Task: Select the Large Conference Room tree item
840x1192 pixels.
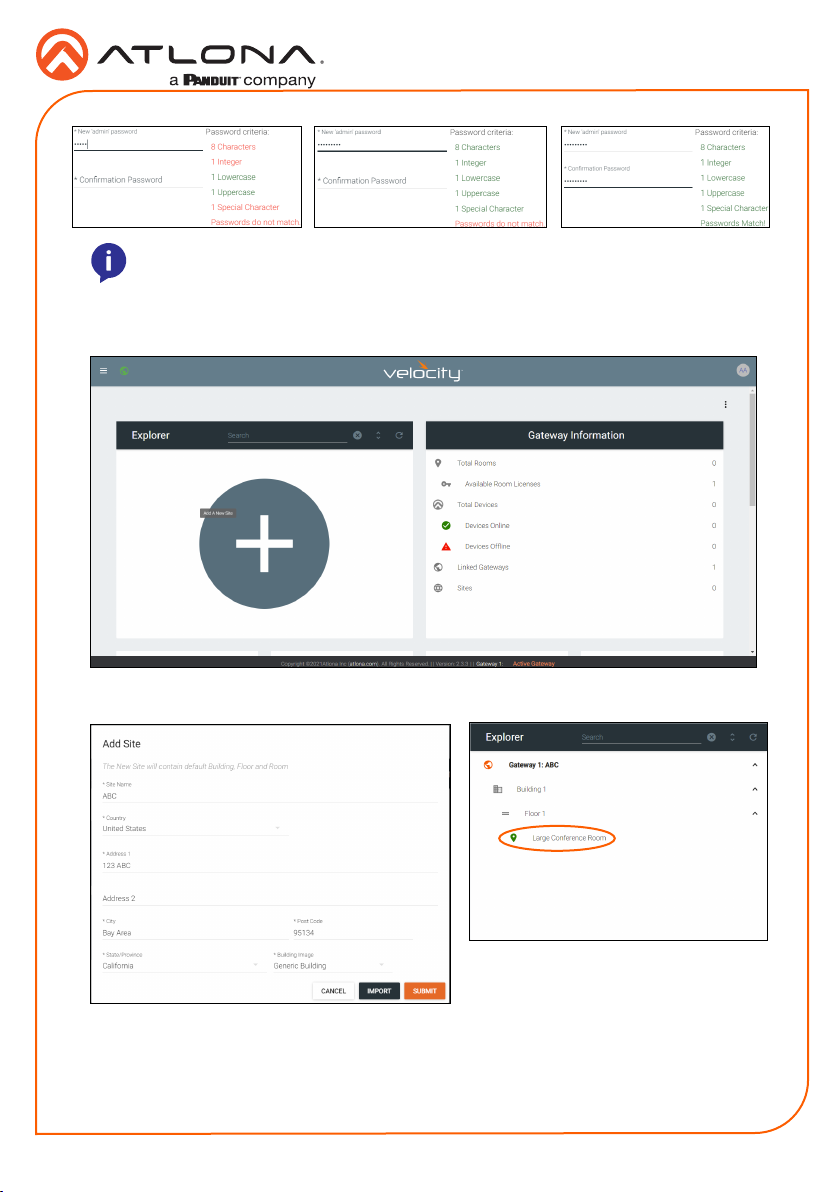Action: [569, 838]
